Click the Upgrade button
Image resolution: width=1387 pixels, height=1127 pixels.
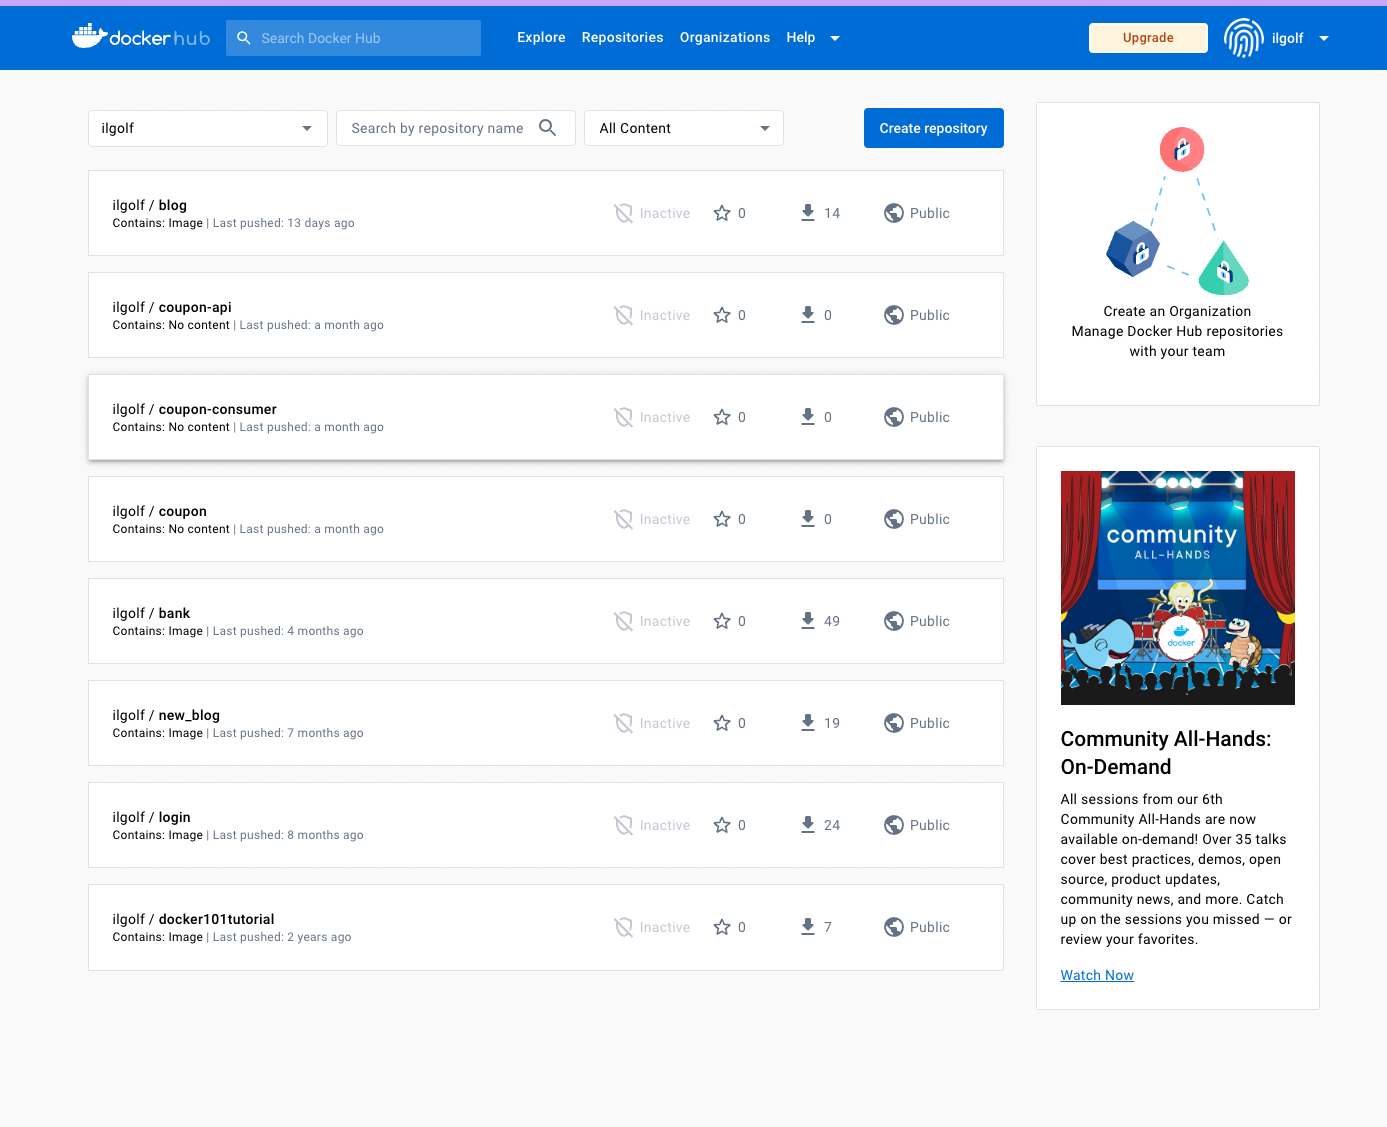[1148, 38]
